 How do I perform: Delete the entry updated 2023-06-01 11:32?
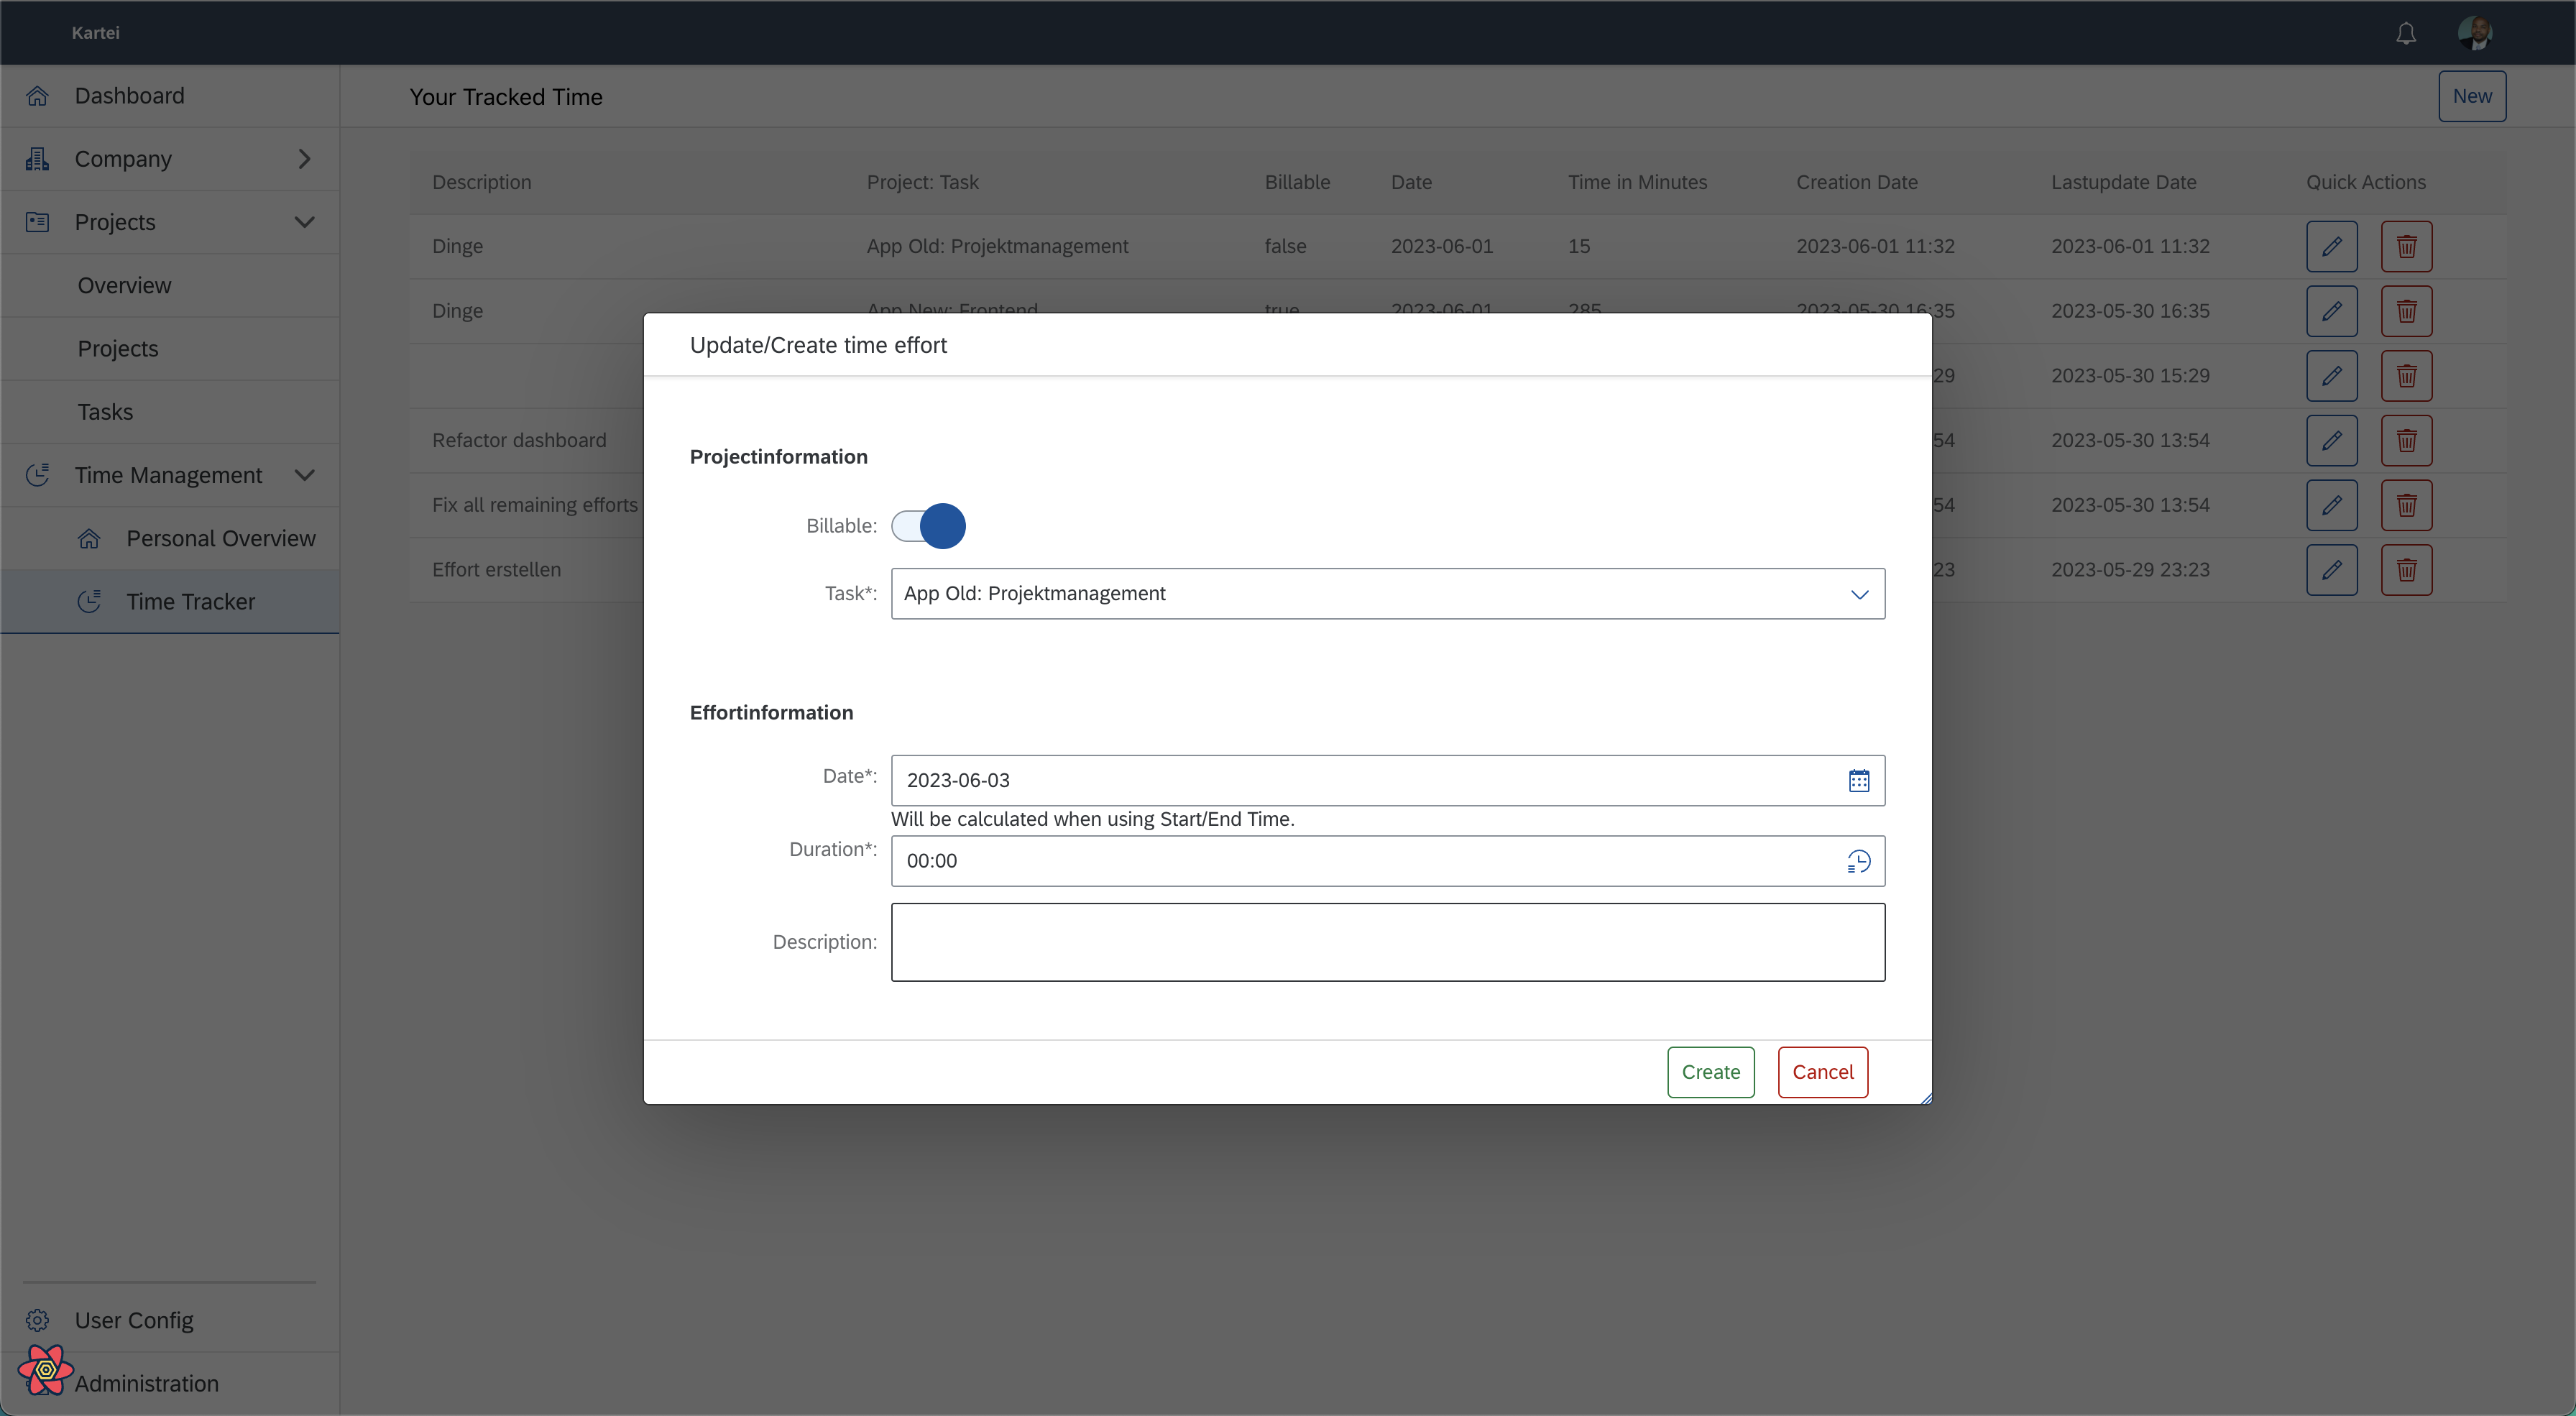click(2406, 246)
